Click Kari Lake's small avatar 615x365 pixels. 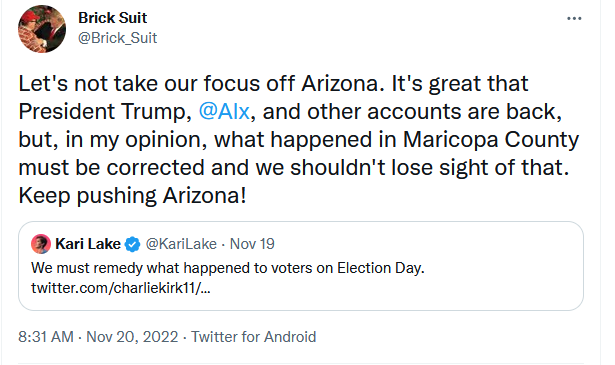pyautogui.click(x=41, y=244)
